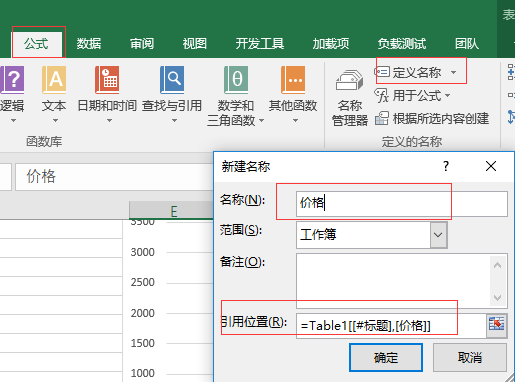
Task: Switch to the 加载项 ribbon tab
Action: click(x=331, y=44)
